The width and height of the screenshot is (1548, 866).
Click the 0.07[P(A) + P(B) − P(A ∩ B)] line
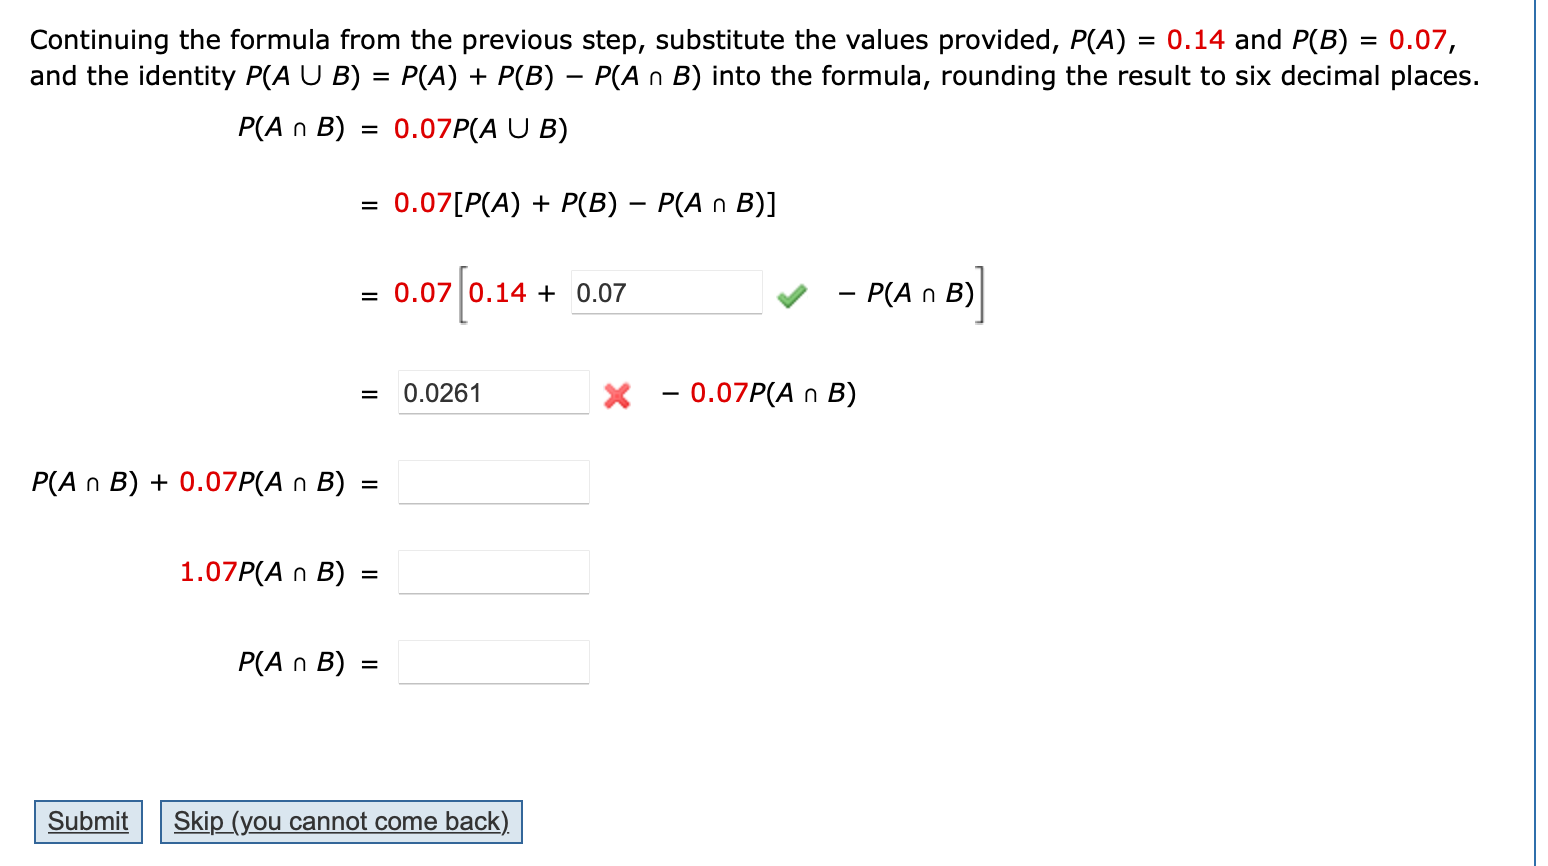tap(583, 203)
